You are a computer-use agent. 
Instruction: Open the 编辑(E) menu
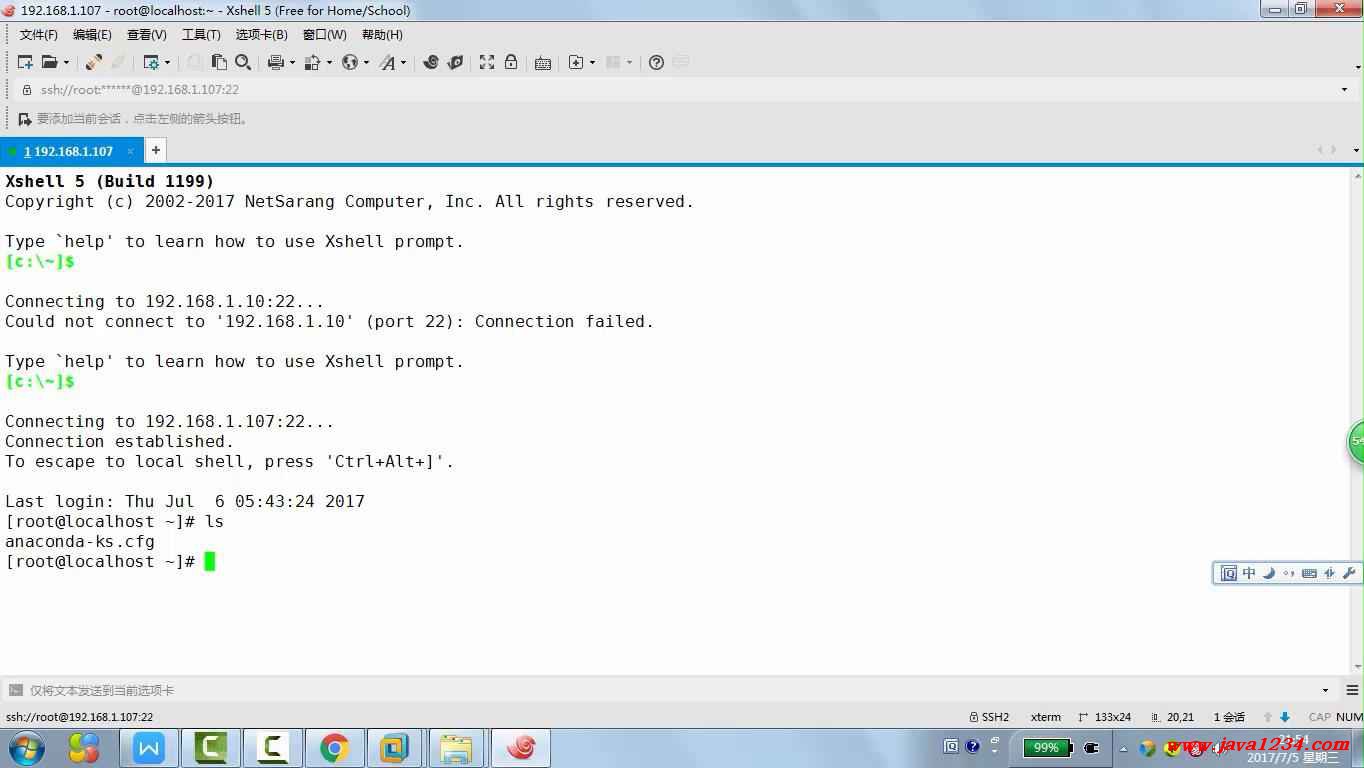pyautogui.click(x=92, y=35)
